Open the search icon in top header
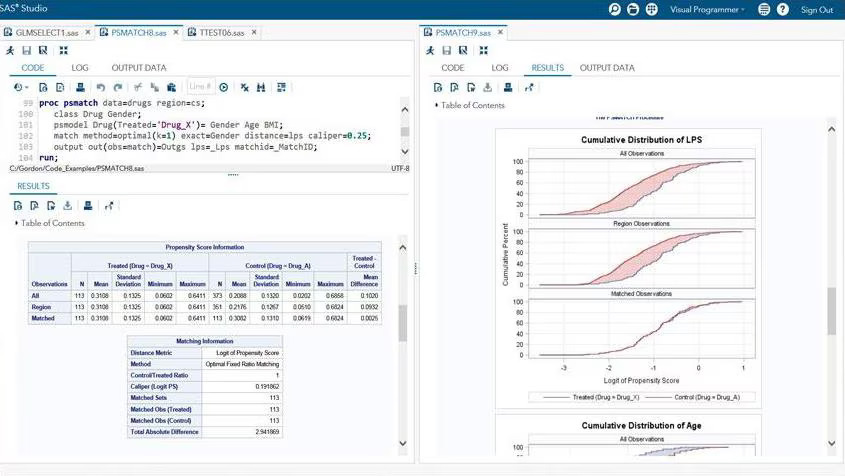Viewport: 845px width, 476px height. pos(615,9)
